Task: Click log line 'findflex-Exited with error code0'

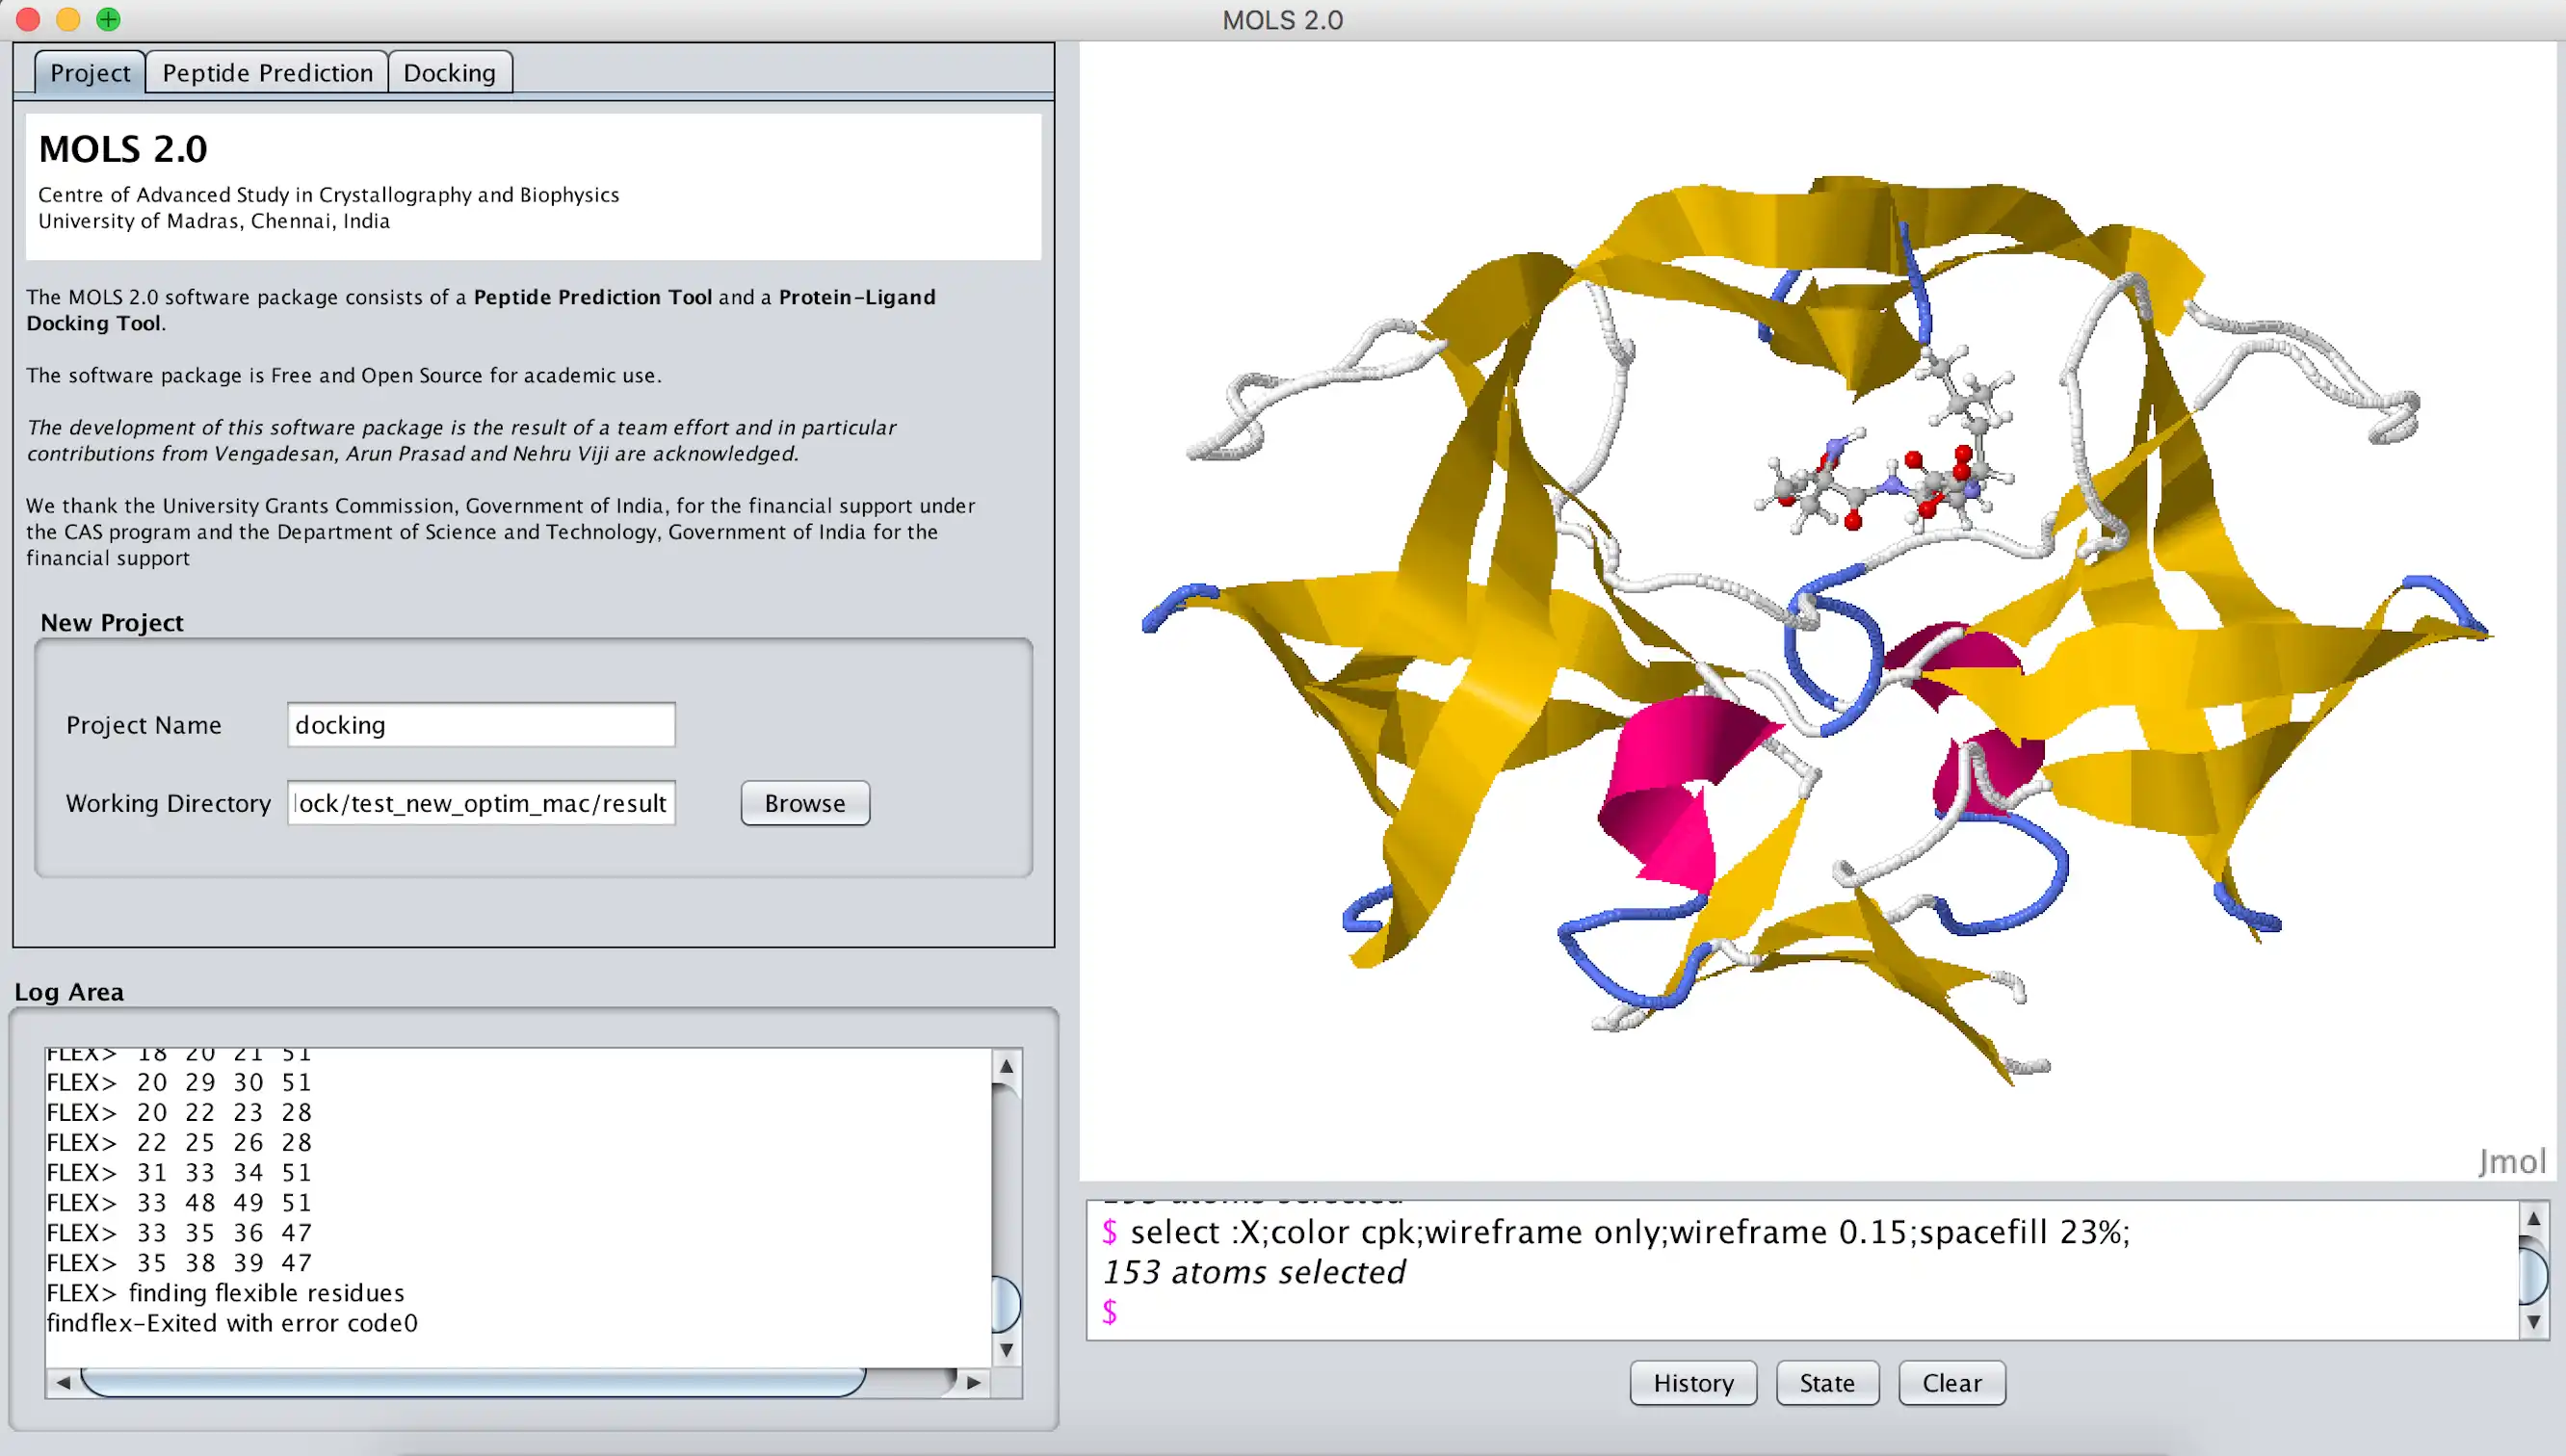Action: 232,1322
